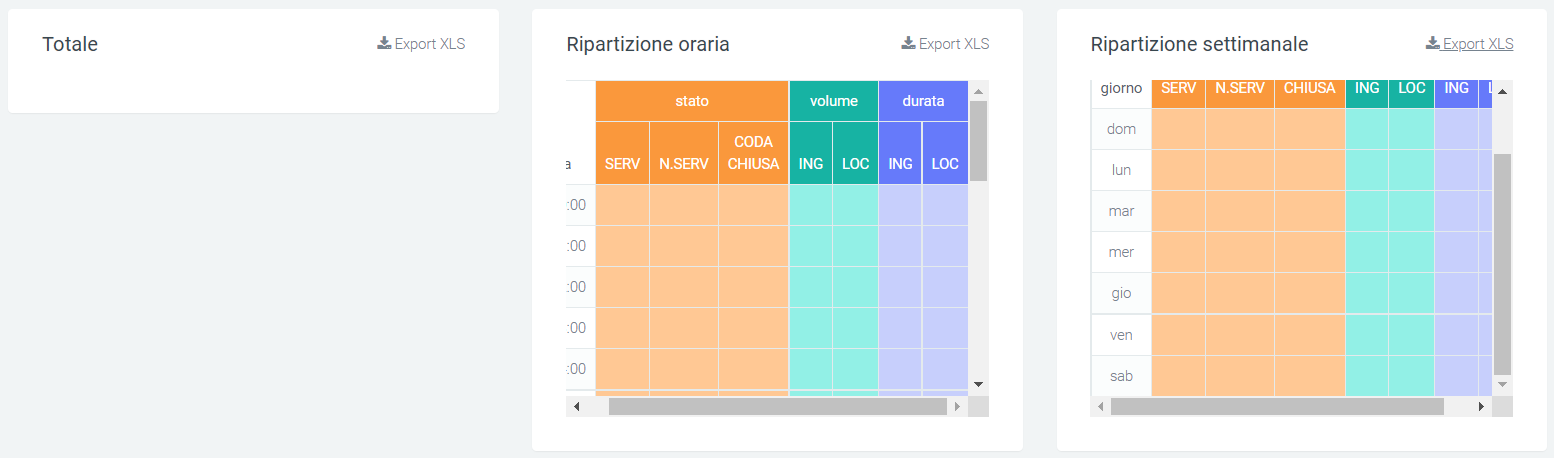Select the 'stato' column group header in the hourly table
Viewport: 1554px width, 458px height.
692,101
